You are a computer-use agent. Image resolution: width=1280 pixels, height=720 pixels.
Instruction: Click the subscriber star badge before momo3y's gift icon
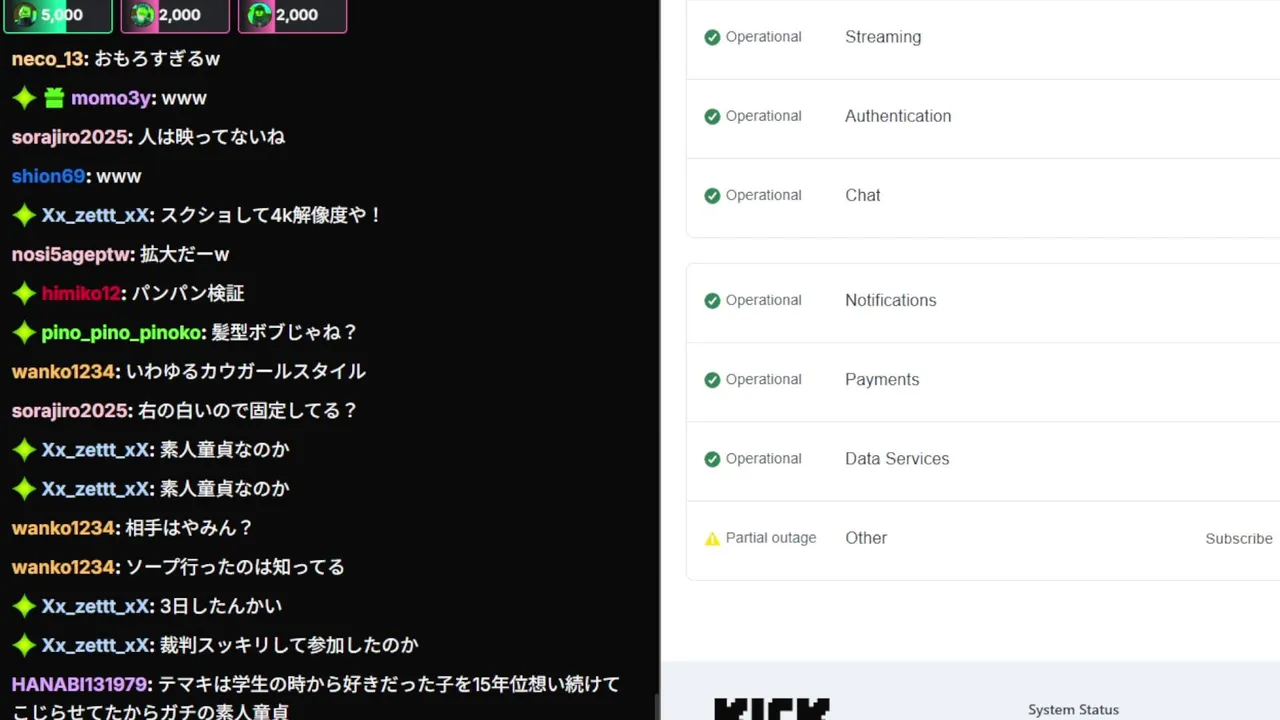click(24, 98)
